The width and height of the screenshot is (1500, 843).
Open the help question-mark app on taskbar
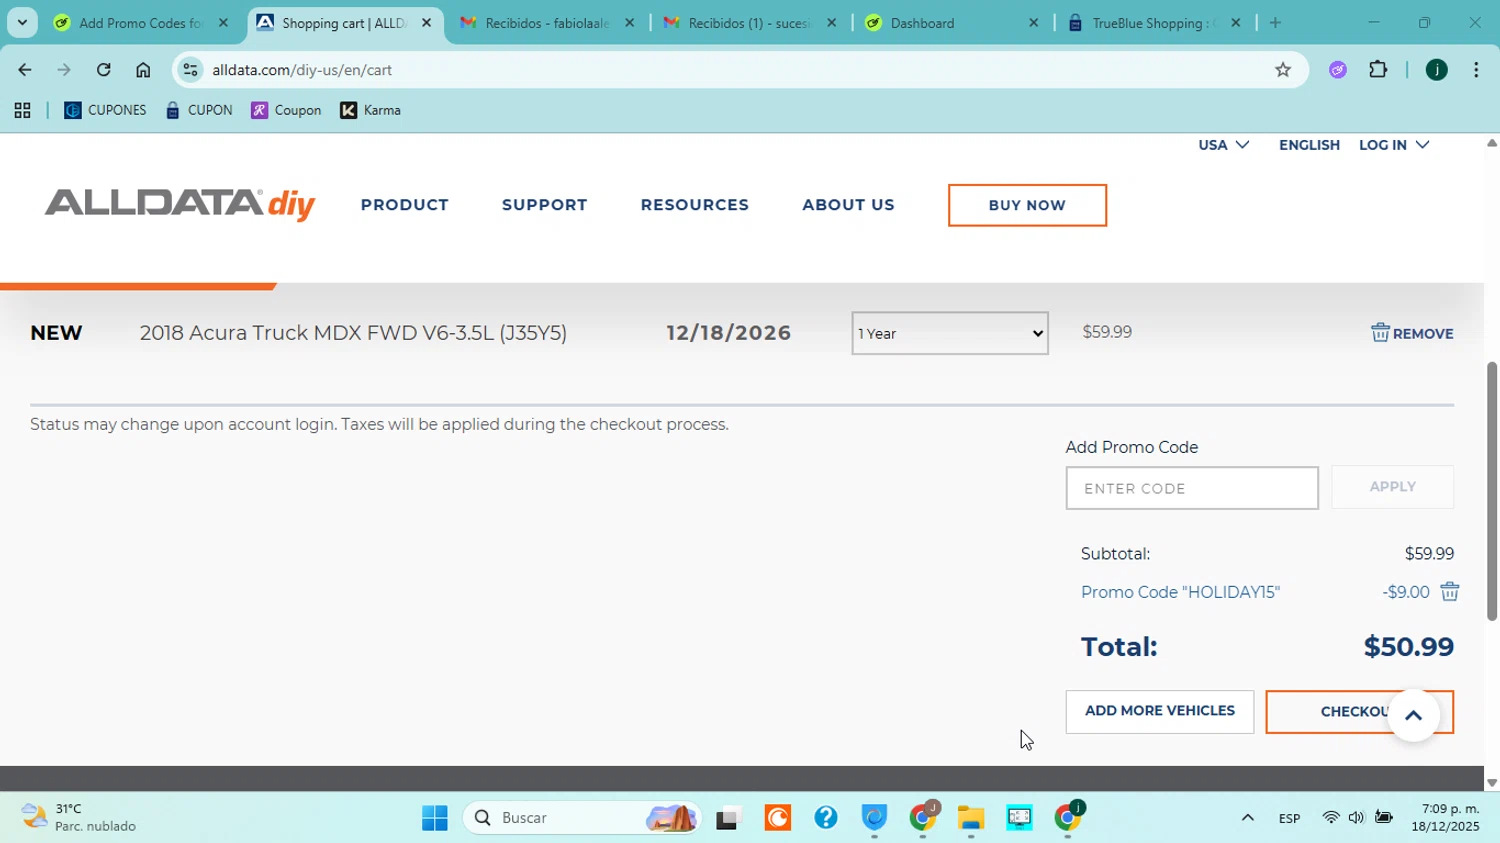[825, 818]
